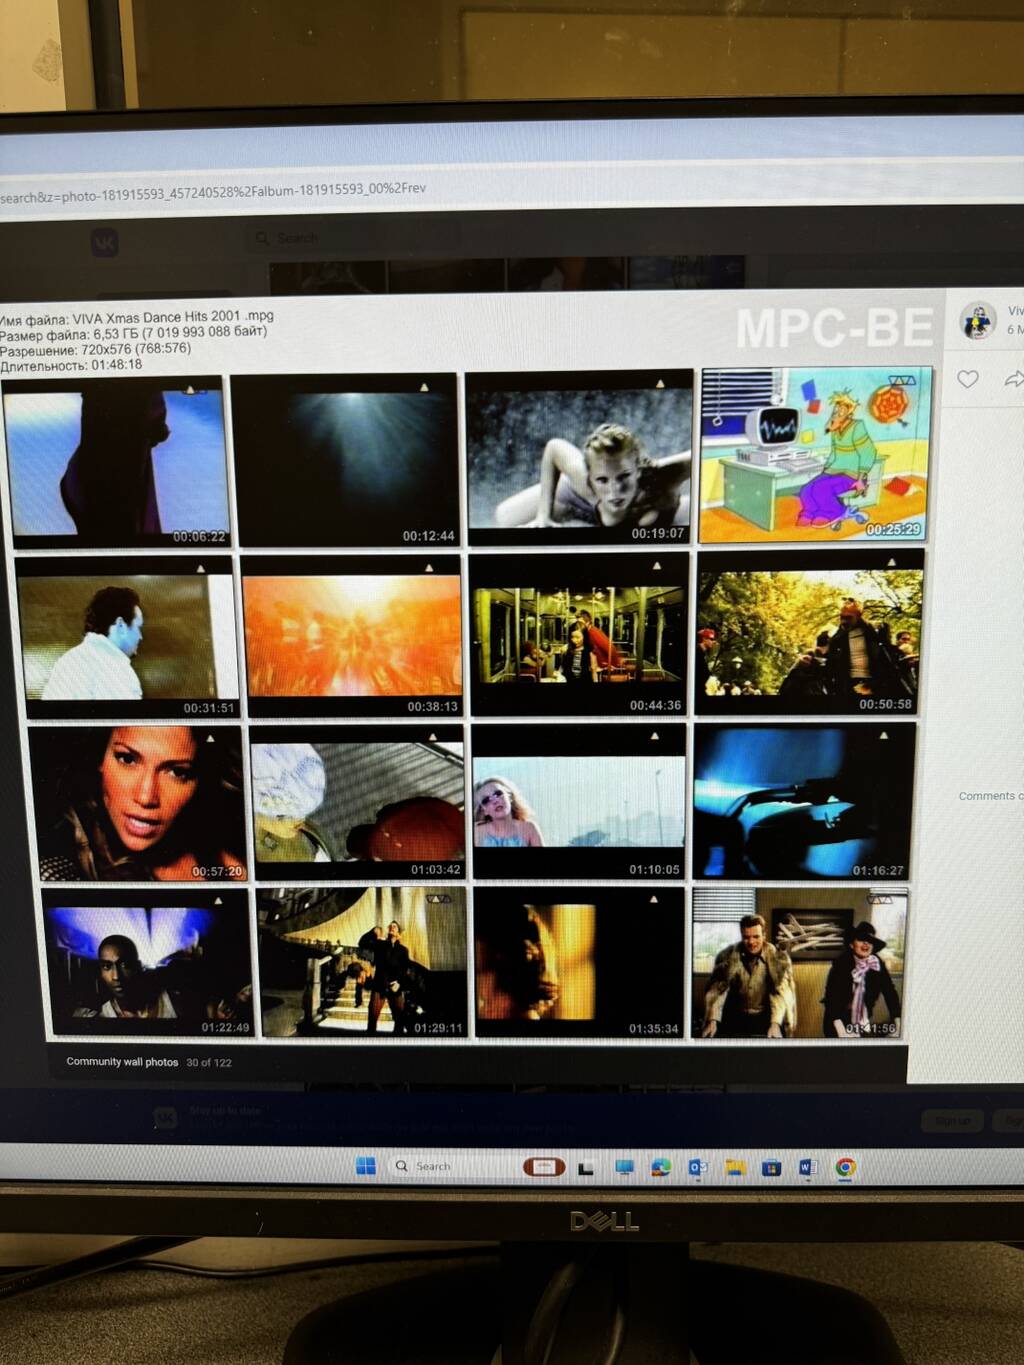Open Microsoft Store from the taskbar
The width and height of the screenshot is (1024, 1365).
point(771,1167)
